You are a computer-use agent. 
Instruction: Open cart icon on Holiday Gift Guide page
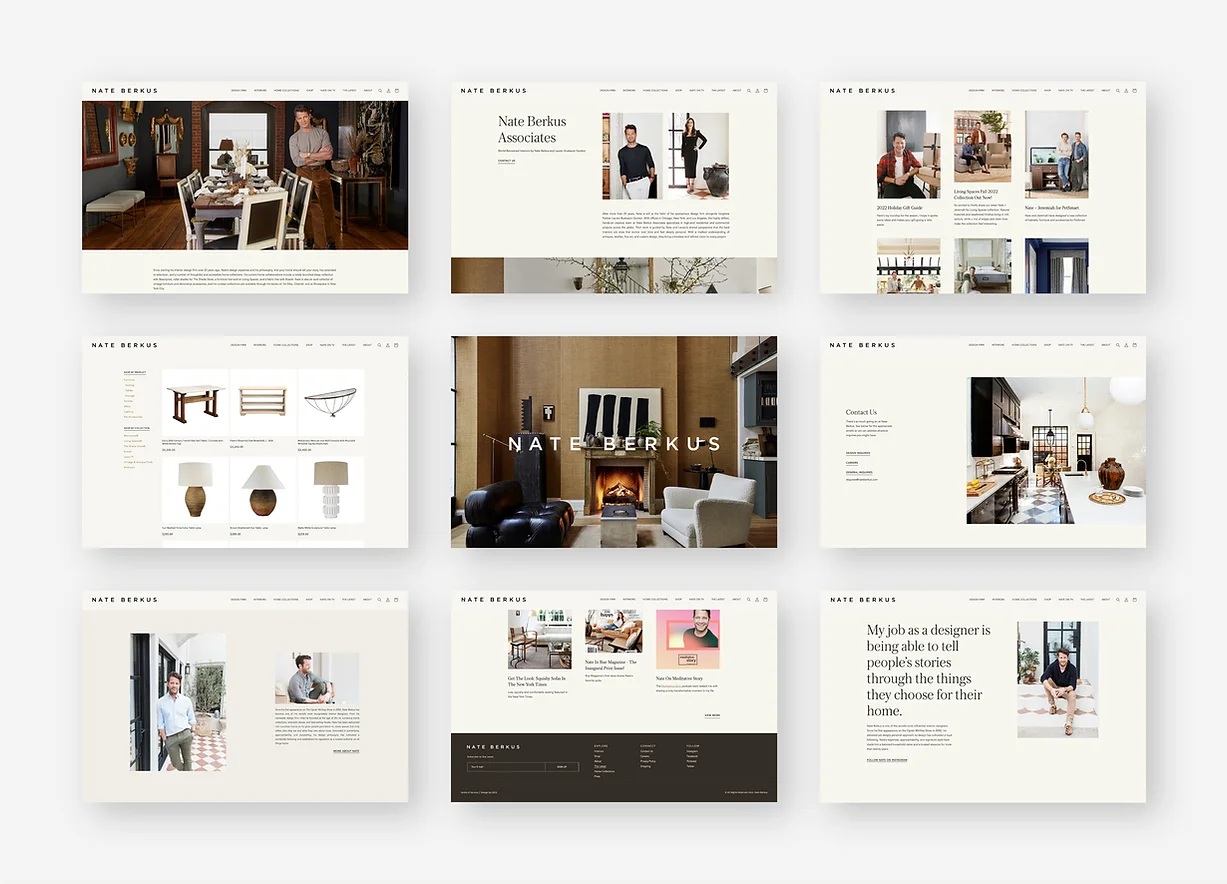pyautogui.click(x=1135, y=91)
